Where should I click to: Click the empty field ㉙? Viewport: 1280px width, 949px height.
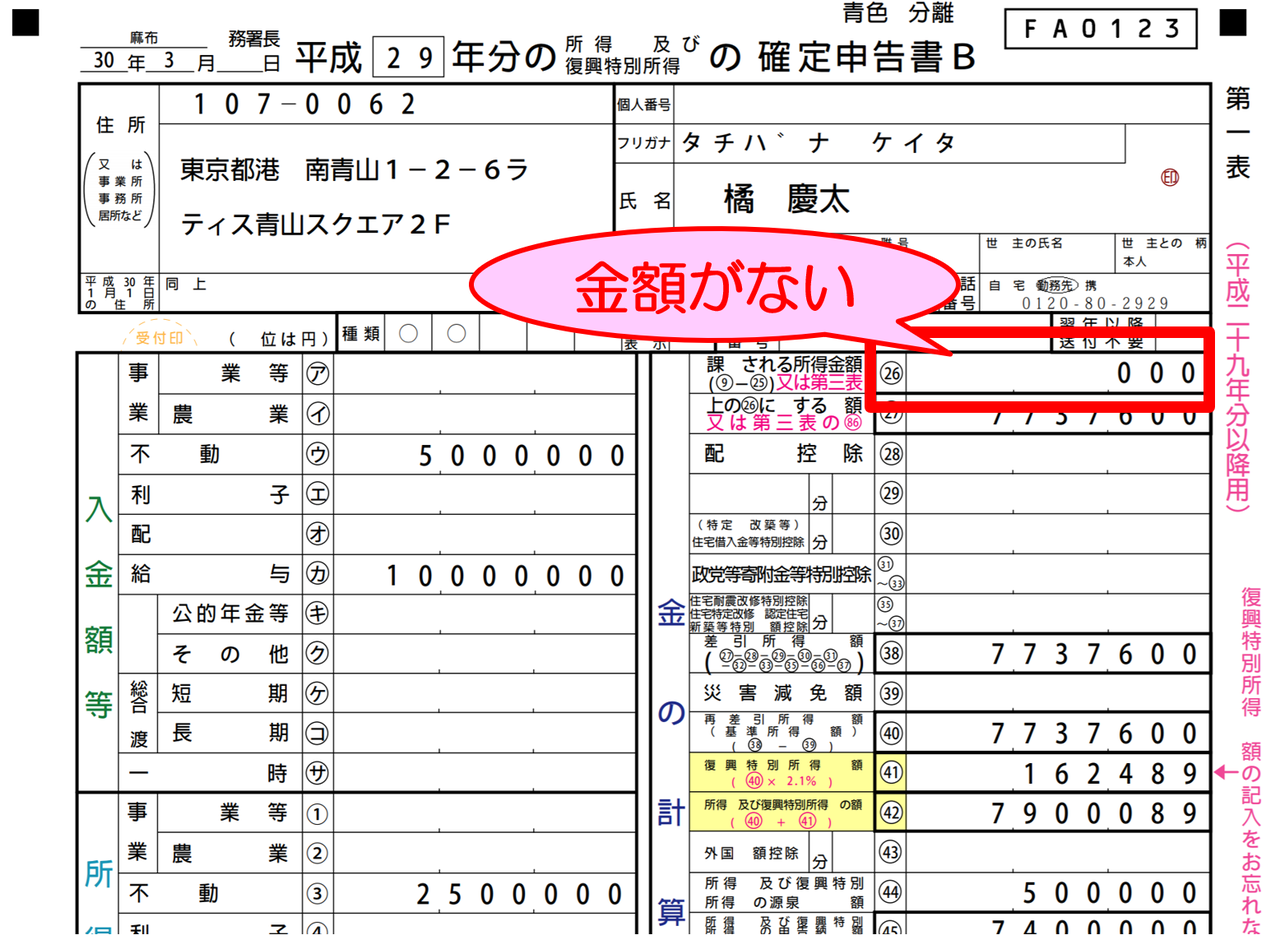click(x=1058, y=493)
